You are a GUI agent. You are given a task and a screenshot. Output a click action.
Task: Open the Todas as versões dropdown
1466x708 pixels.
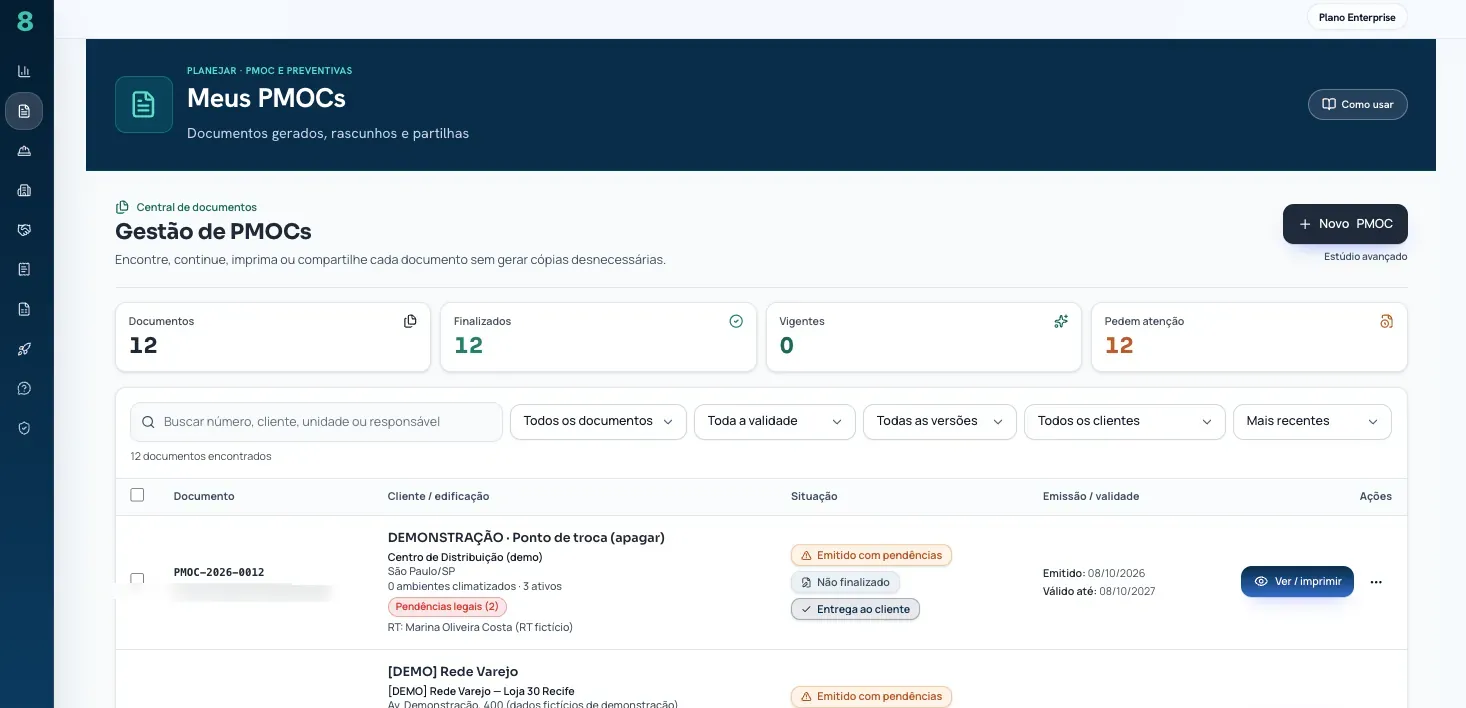pyautogui.click(x=940, y=422)
